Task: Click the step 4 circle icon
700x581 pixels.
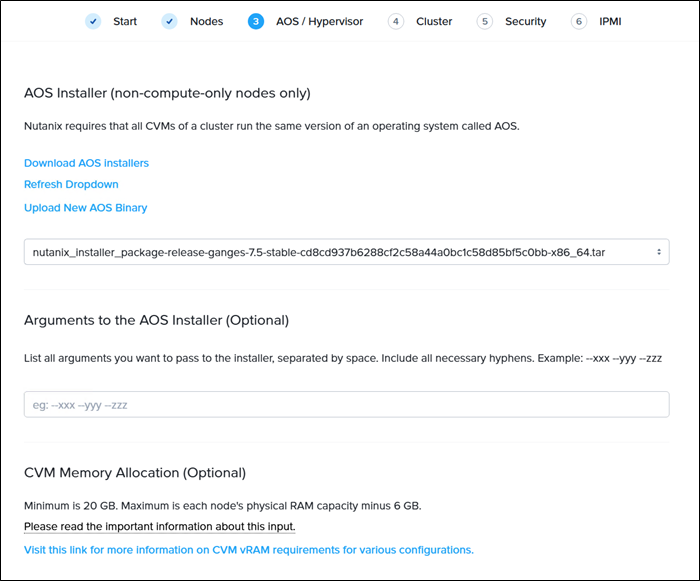Action: coord(396,21)
